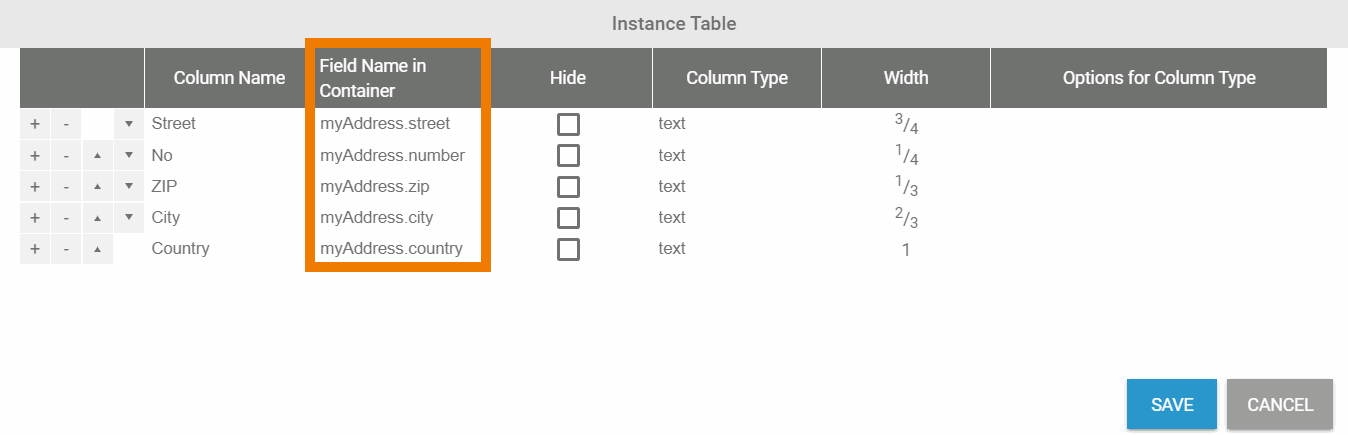The image size is (1348, 435).
Task: Click the CANCEL button
Action: (1279, 404)
